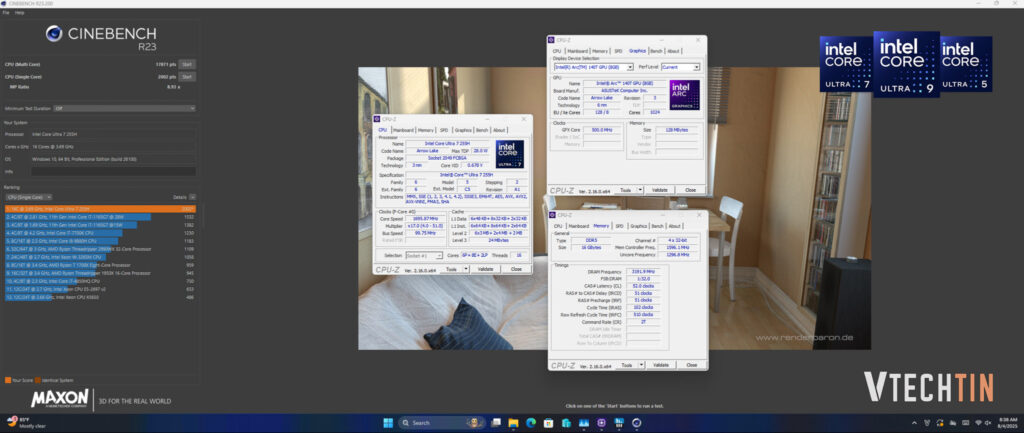Viewport: 1024px width, 433px height.
Task: Select the Xeon CPU X5650 ranking row
Action: point(100,297)
